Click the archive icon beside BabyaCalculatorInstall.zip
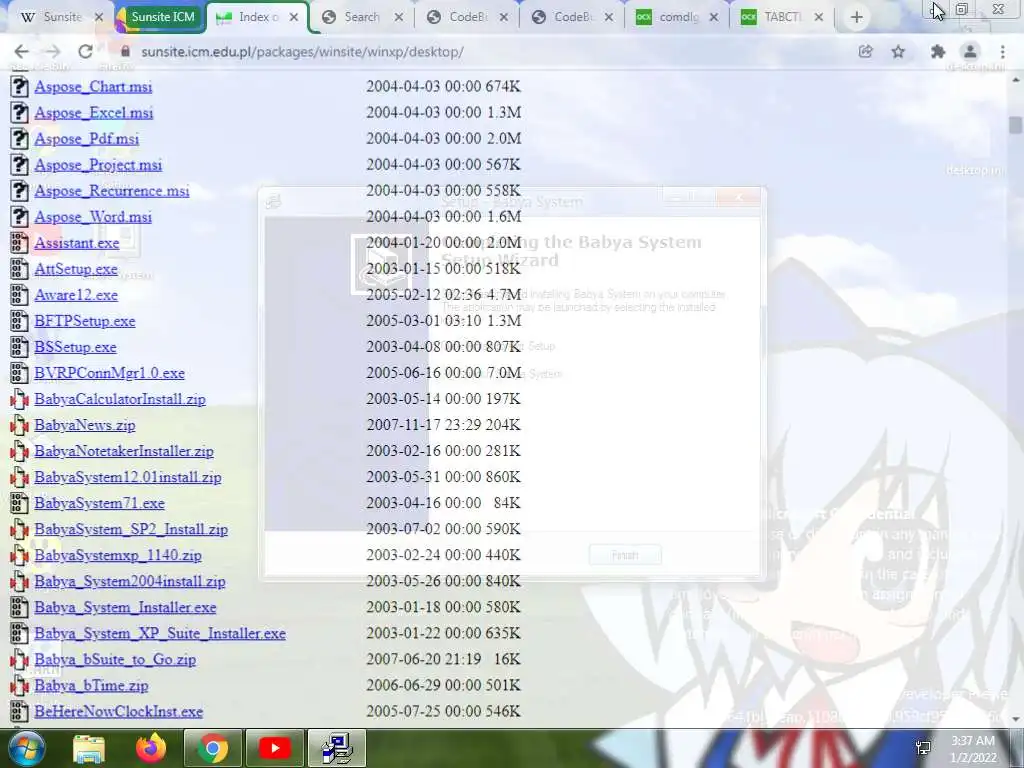The height and width of the screenshot is (768, 1024). [x=20, y=399]
